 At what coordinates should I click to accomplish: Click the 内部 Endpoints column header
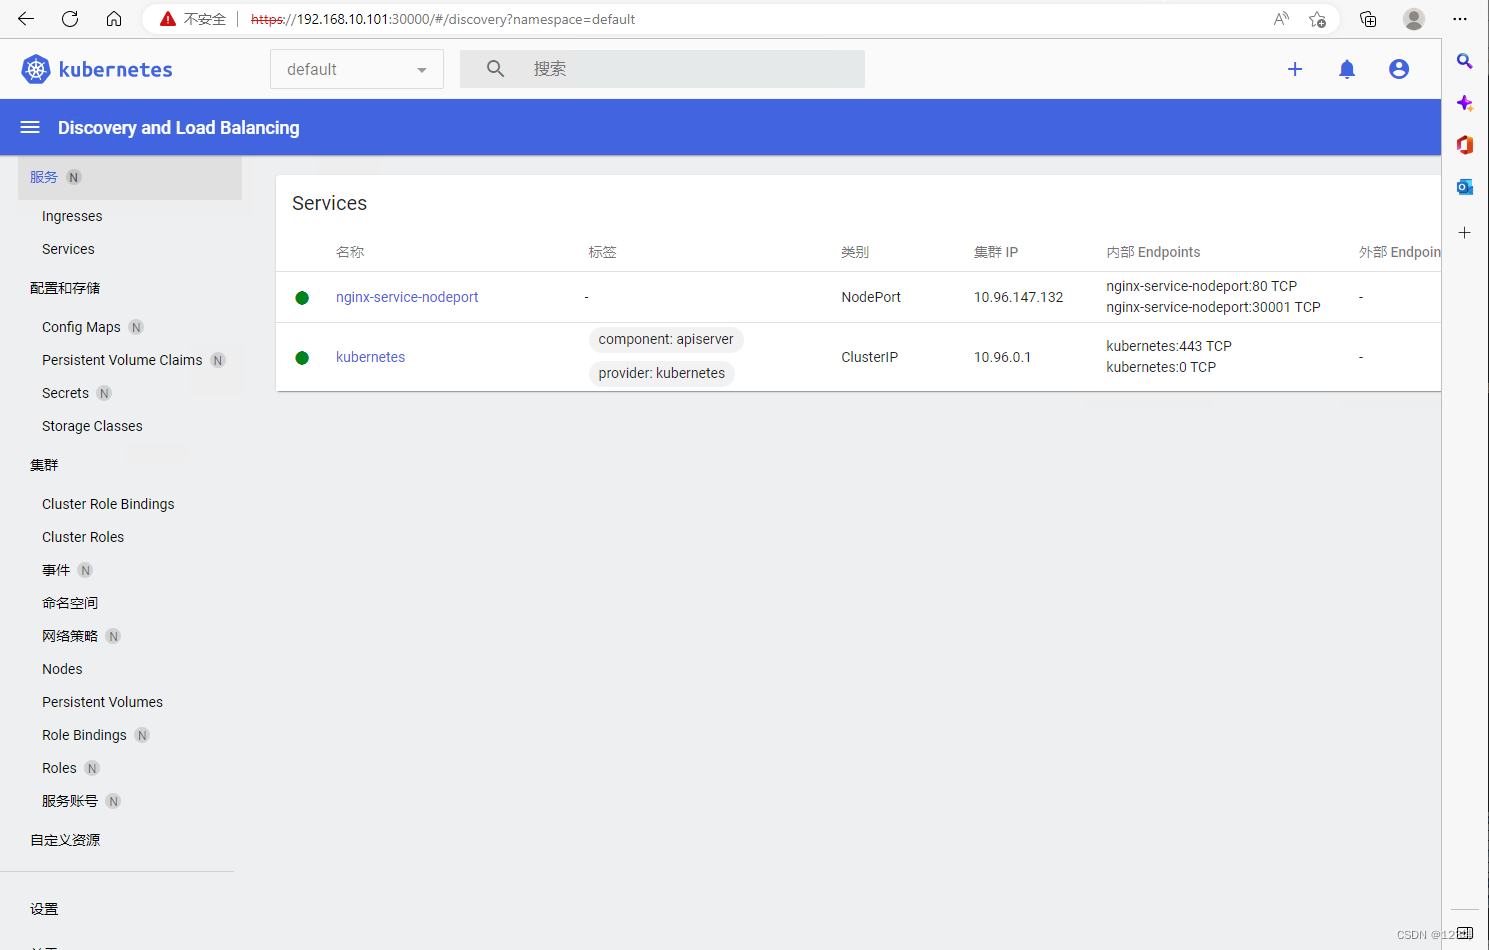tap(1153, 252)
